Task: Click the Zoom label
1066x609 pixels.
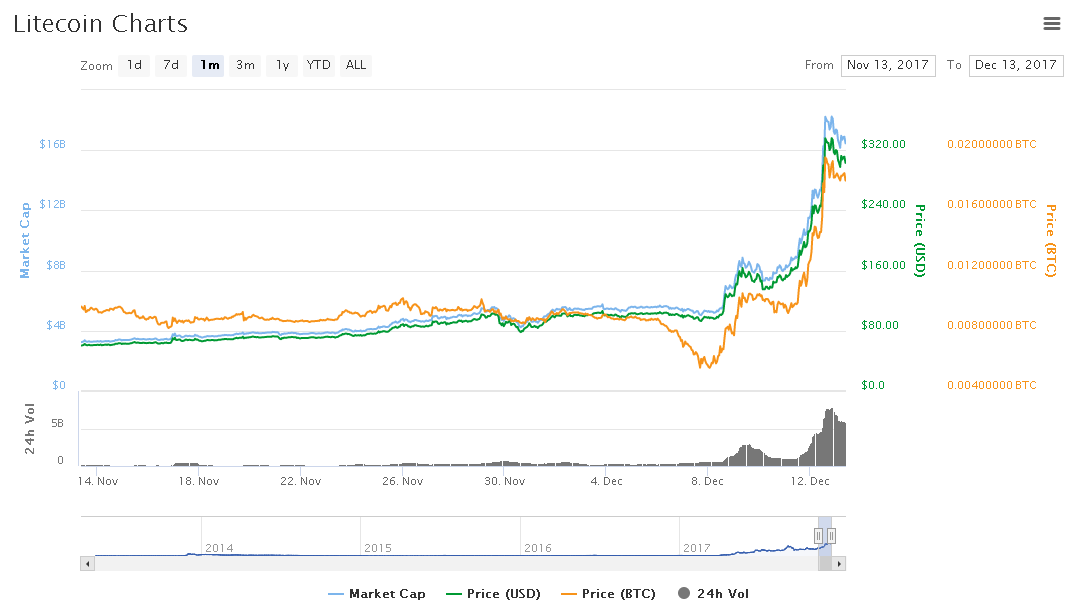Action: tap(97, 66)
